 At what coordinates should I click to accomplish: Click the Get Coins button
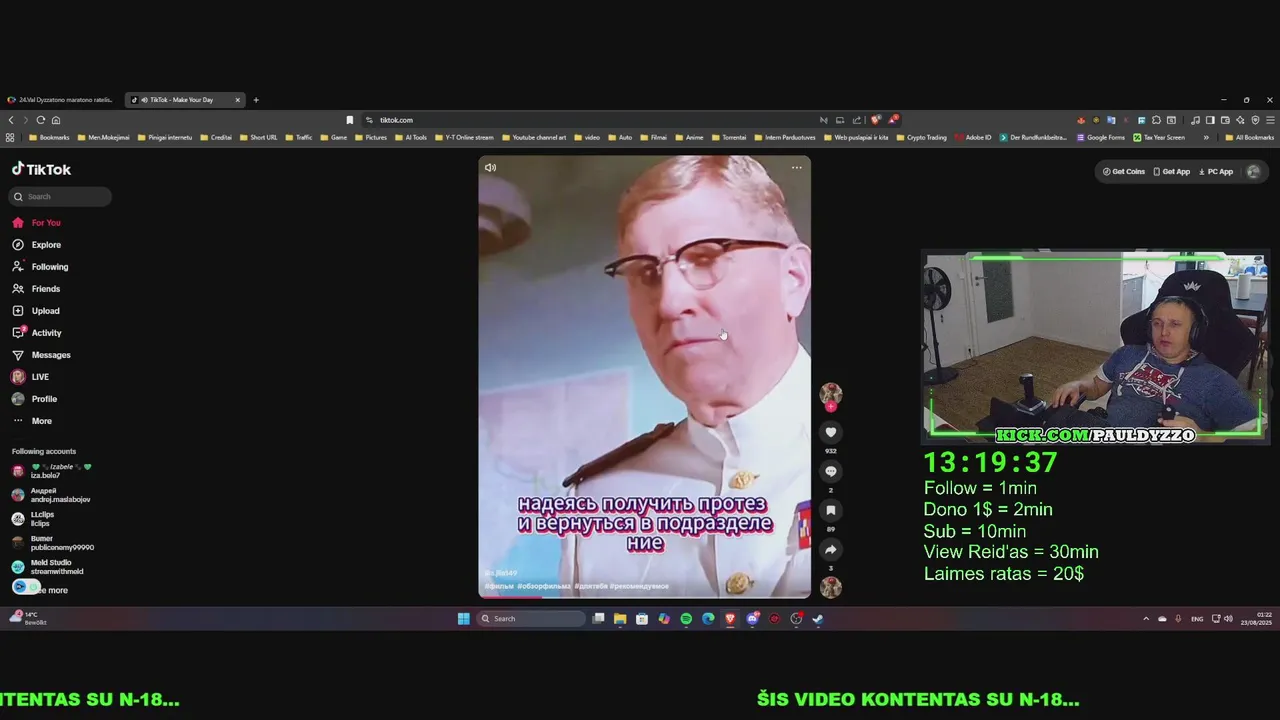[1123, 172]
